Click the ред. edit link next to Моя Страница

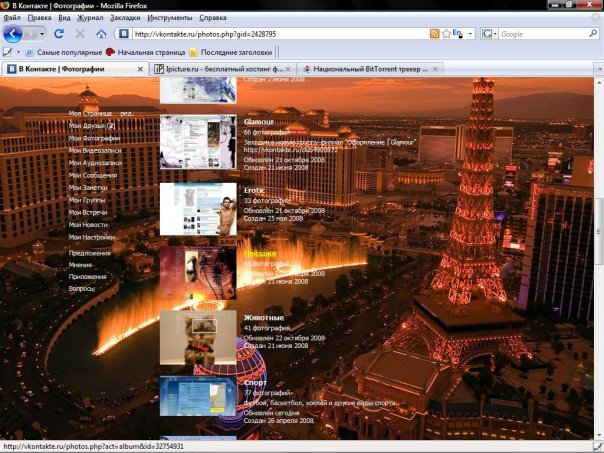[x=126, y=114]
